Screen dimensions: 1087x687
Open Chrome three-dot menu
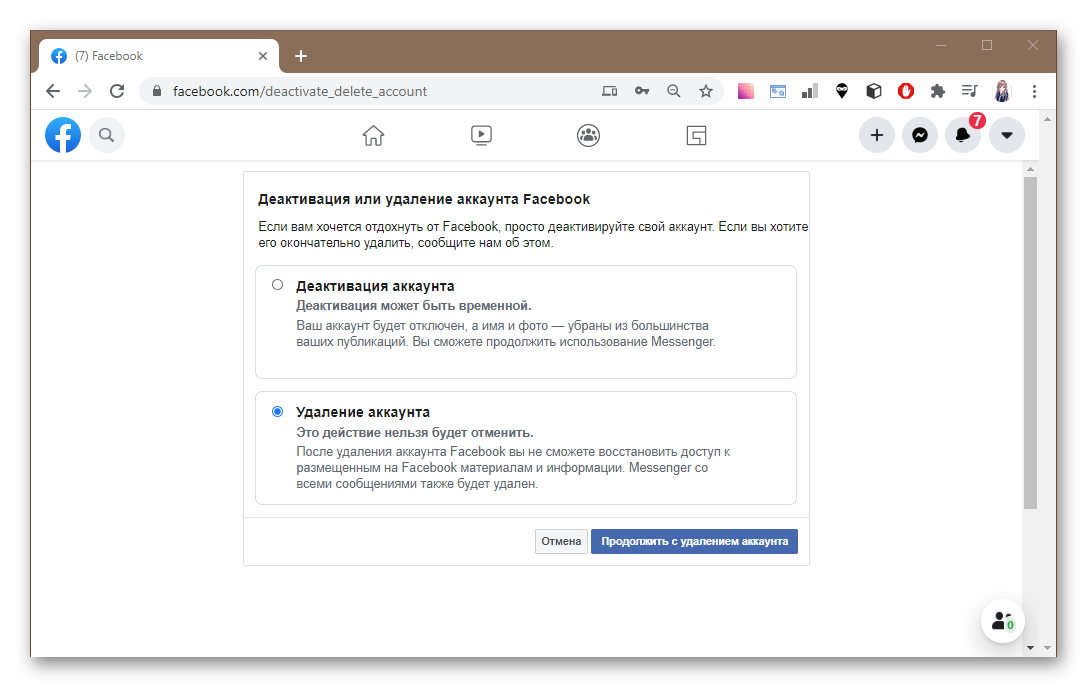pos(1034,91)
